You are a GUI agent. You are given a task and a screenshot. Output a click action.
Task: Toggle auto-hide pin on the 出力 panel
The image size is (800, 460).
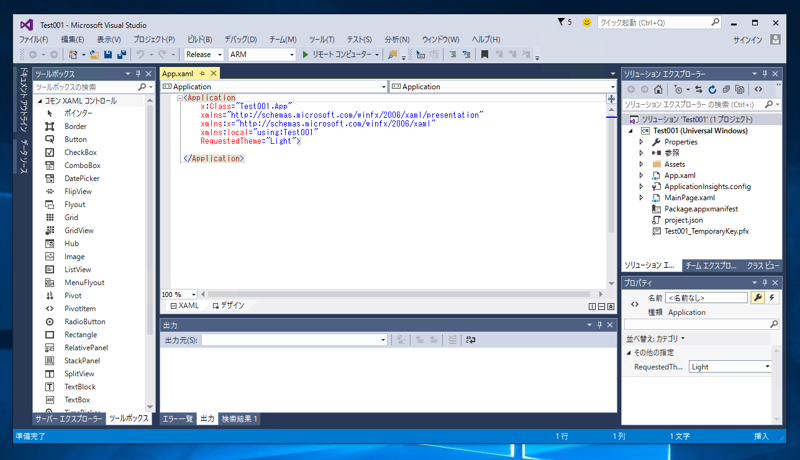tap(599, 325)
